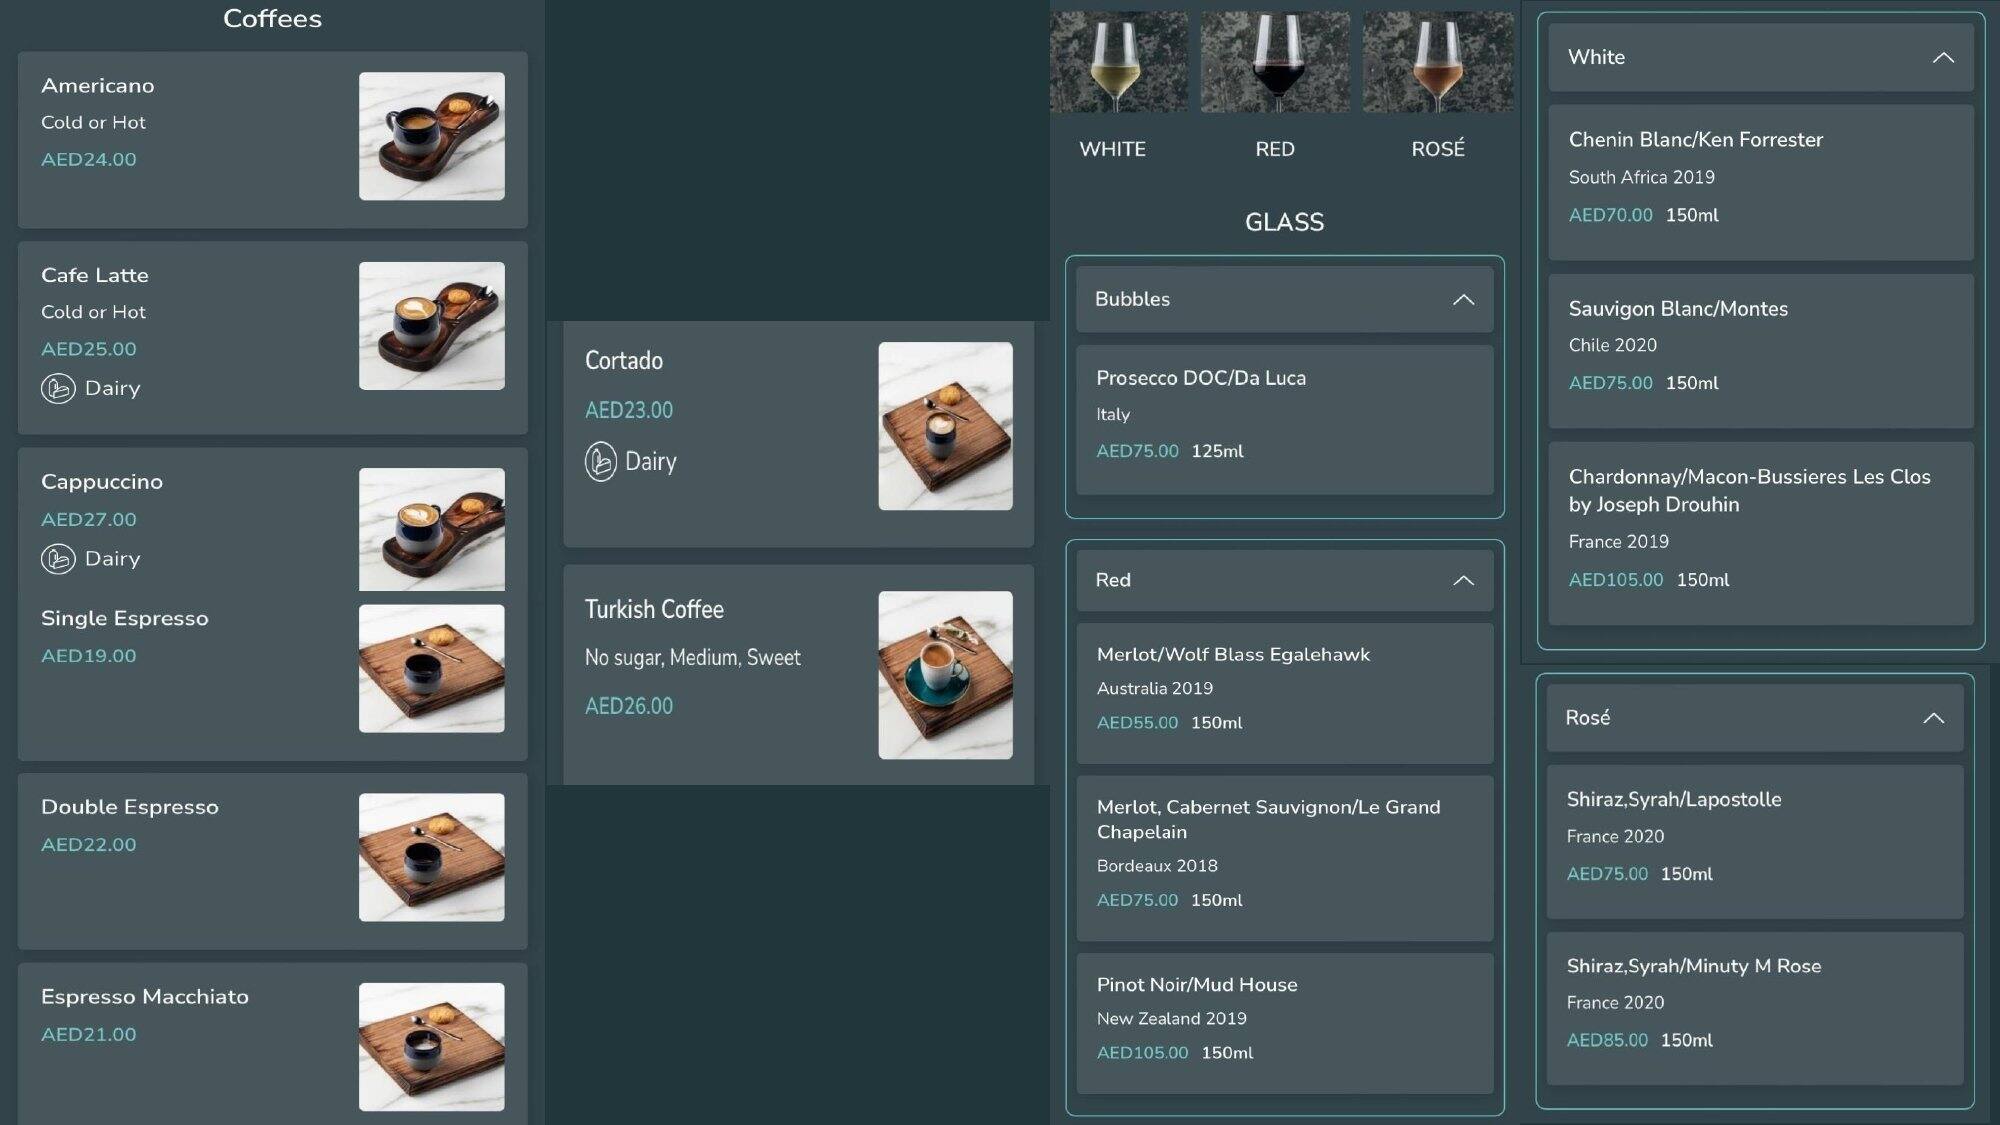Click the Dairy icon under Cortado
This screenshot has height=1125, width=2000.
click(x=601, y=461)
